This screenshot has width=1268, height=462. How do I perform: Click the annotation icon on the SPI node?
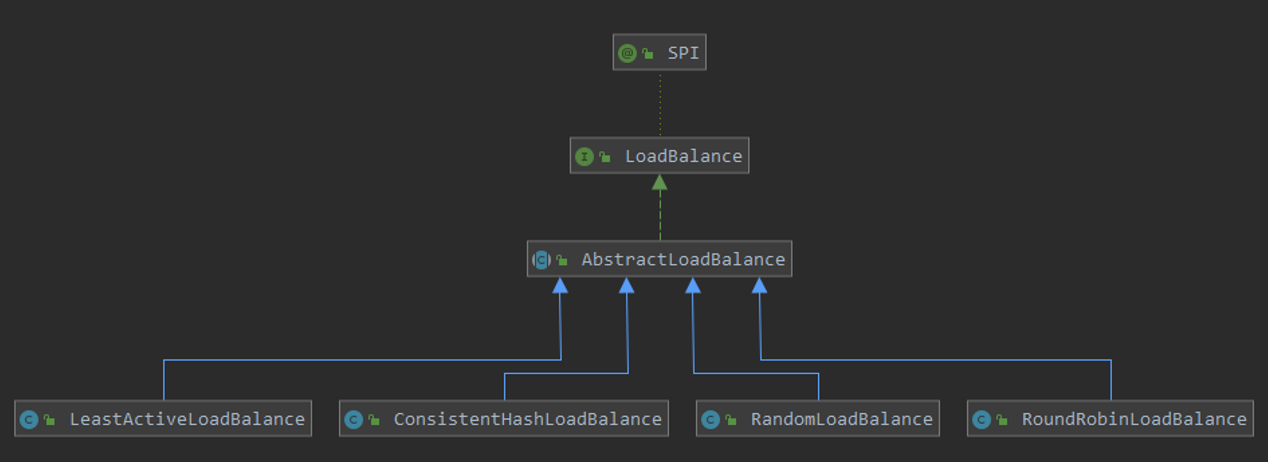(627, 53)
